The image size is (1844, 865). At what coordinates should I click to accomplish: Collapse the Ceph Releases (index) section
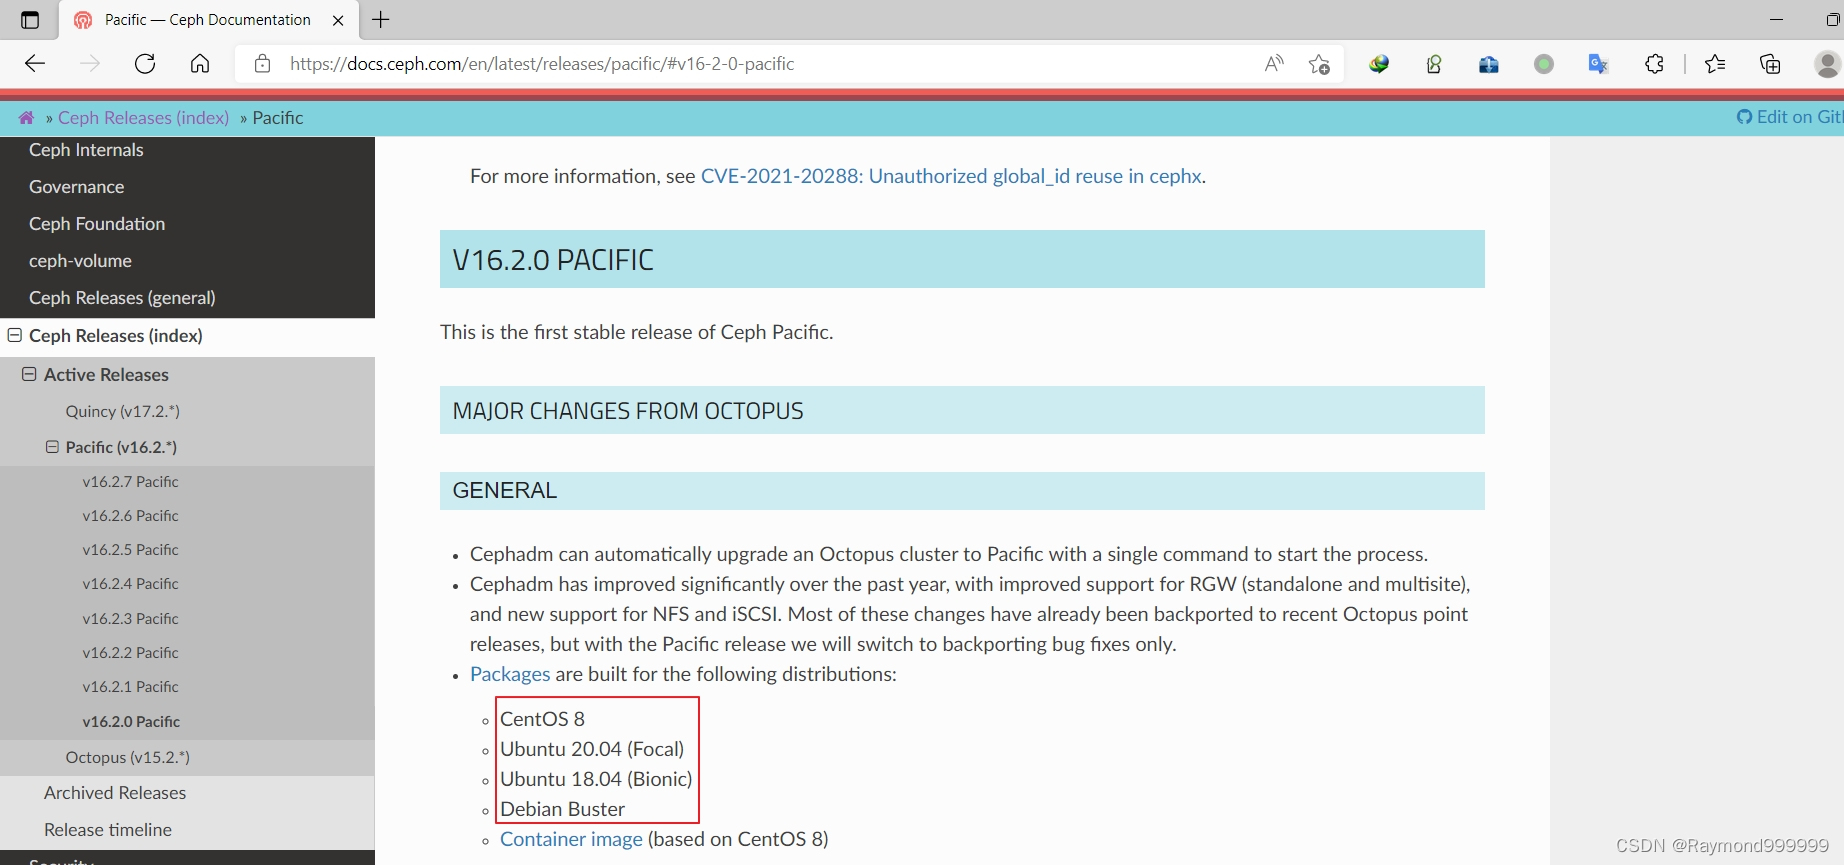tap(15, 335)
